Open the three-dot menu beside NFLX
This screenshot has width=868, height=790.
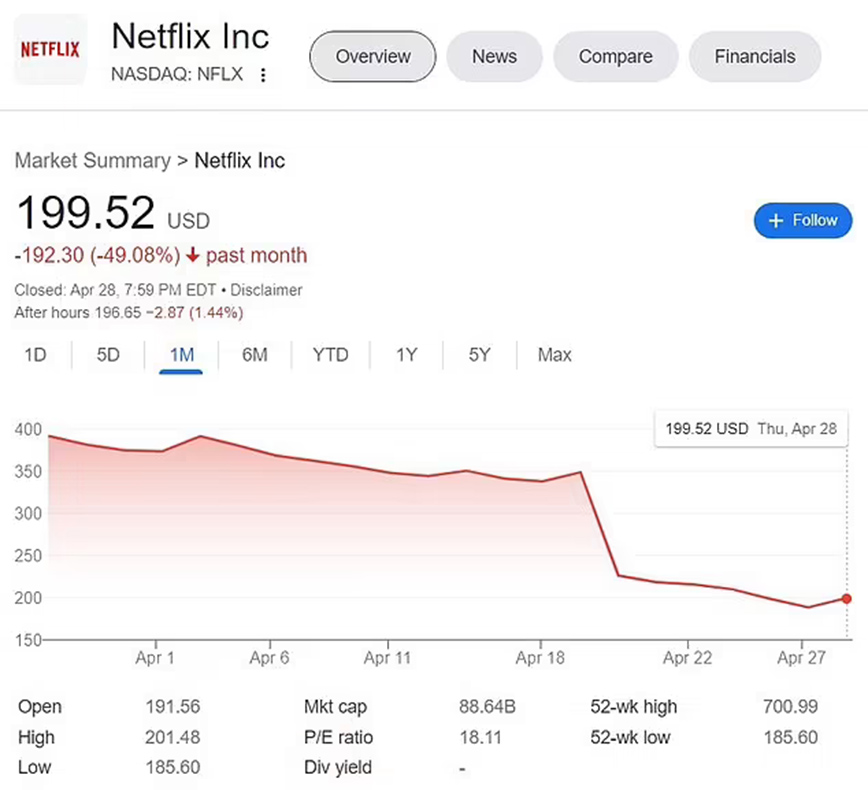(263, 75)
